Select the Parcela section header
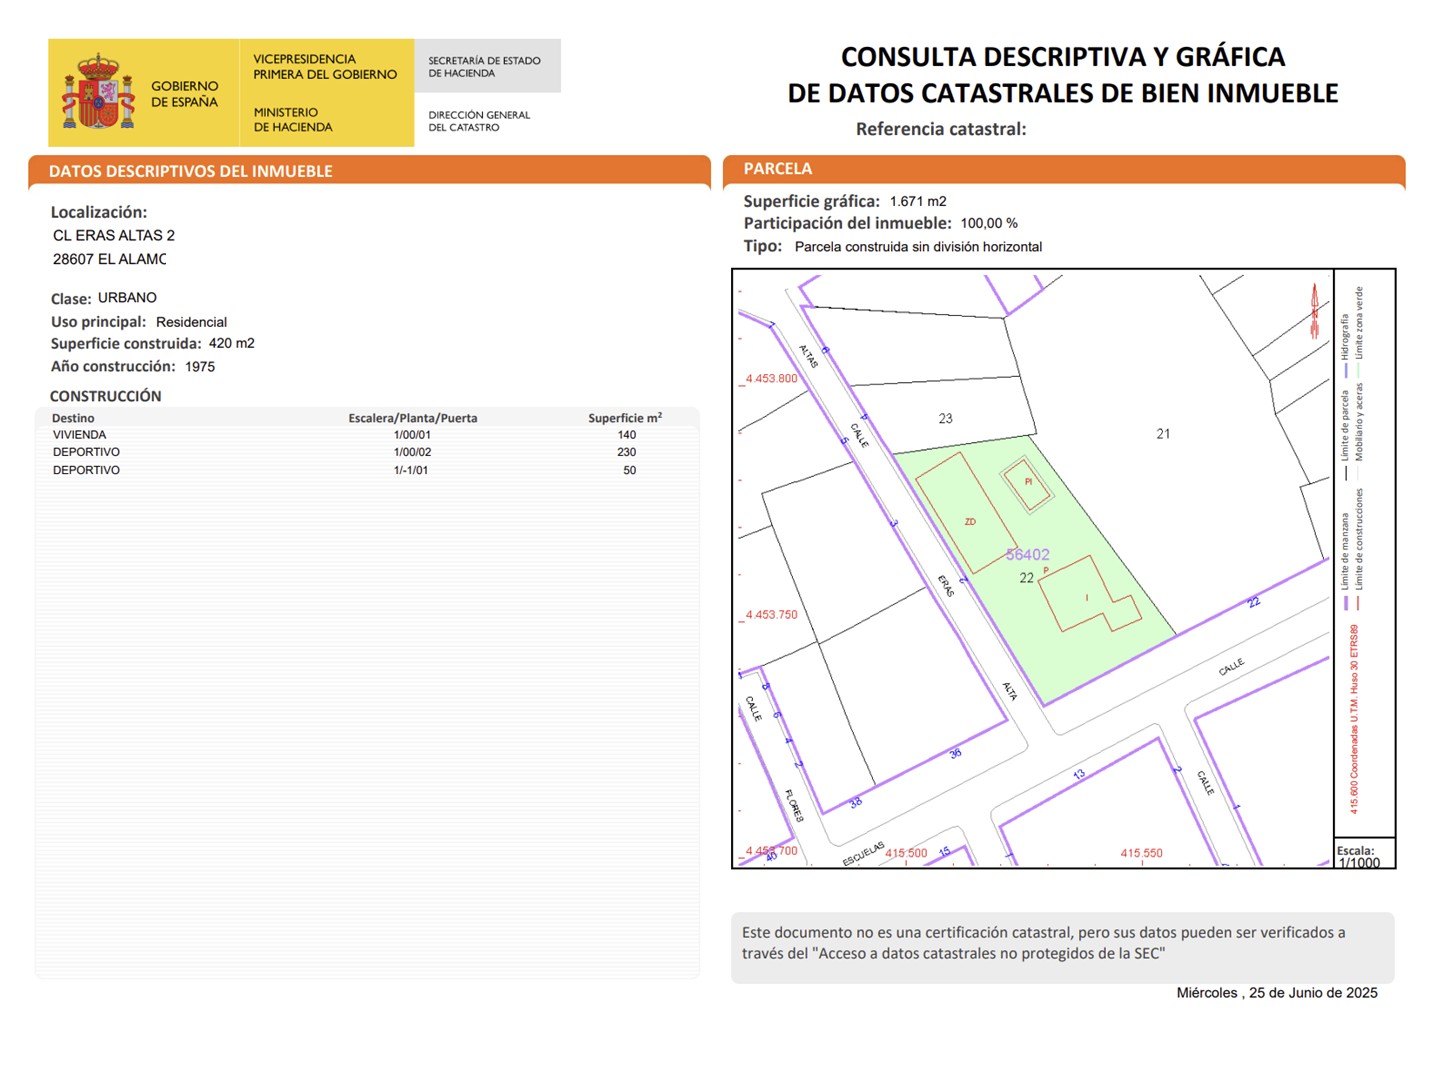Image resolution: width=1433 pixels, height=1067 pixels. click(777, 169)
